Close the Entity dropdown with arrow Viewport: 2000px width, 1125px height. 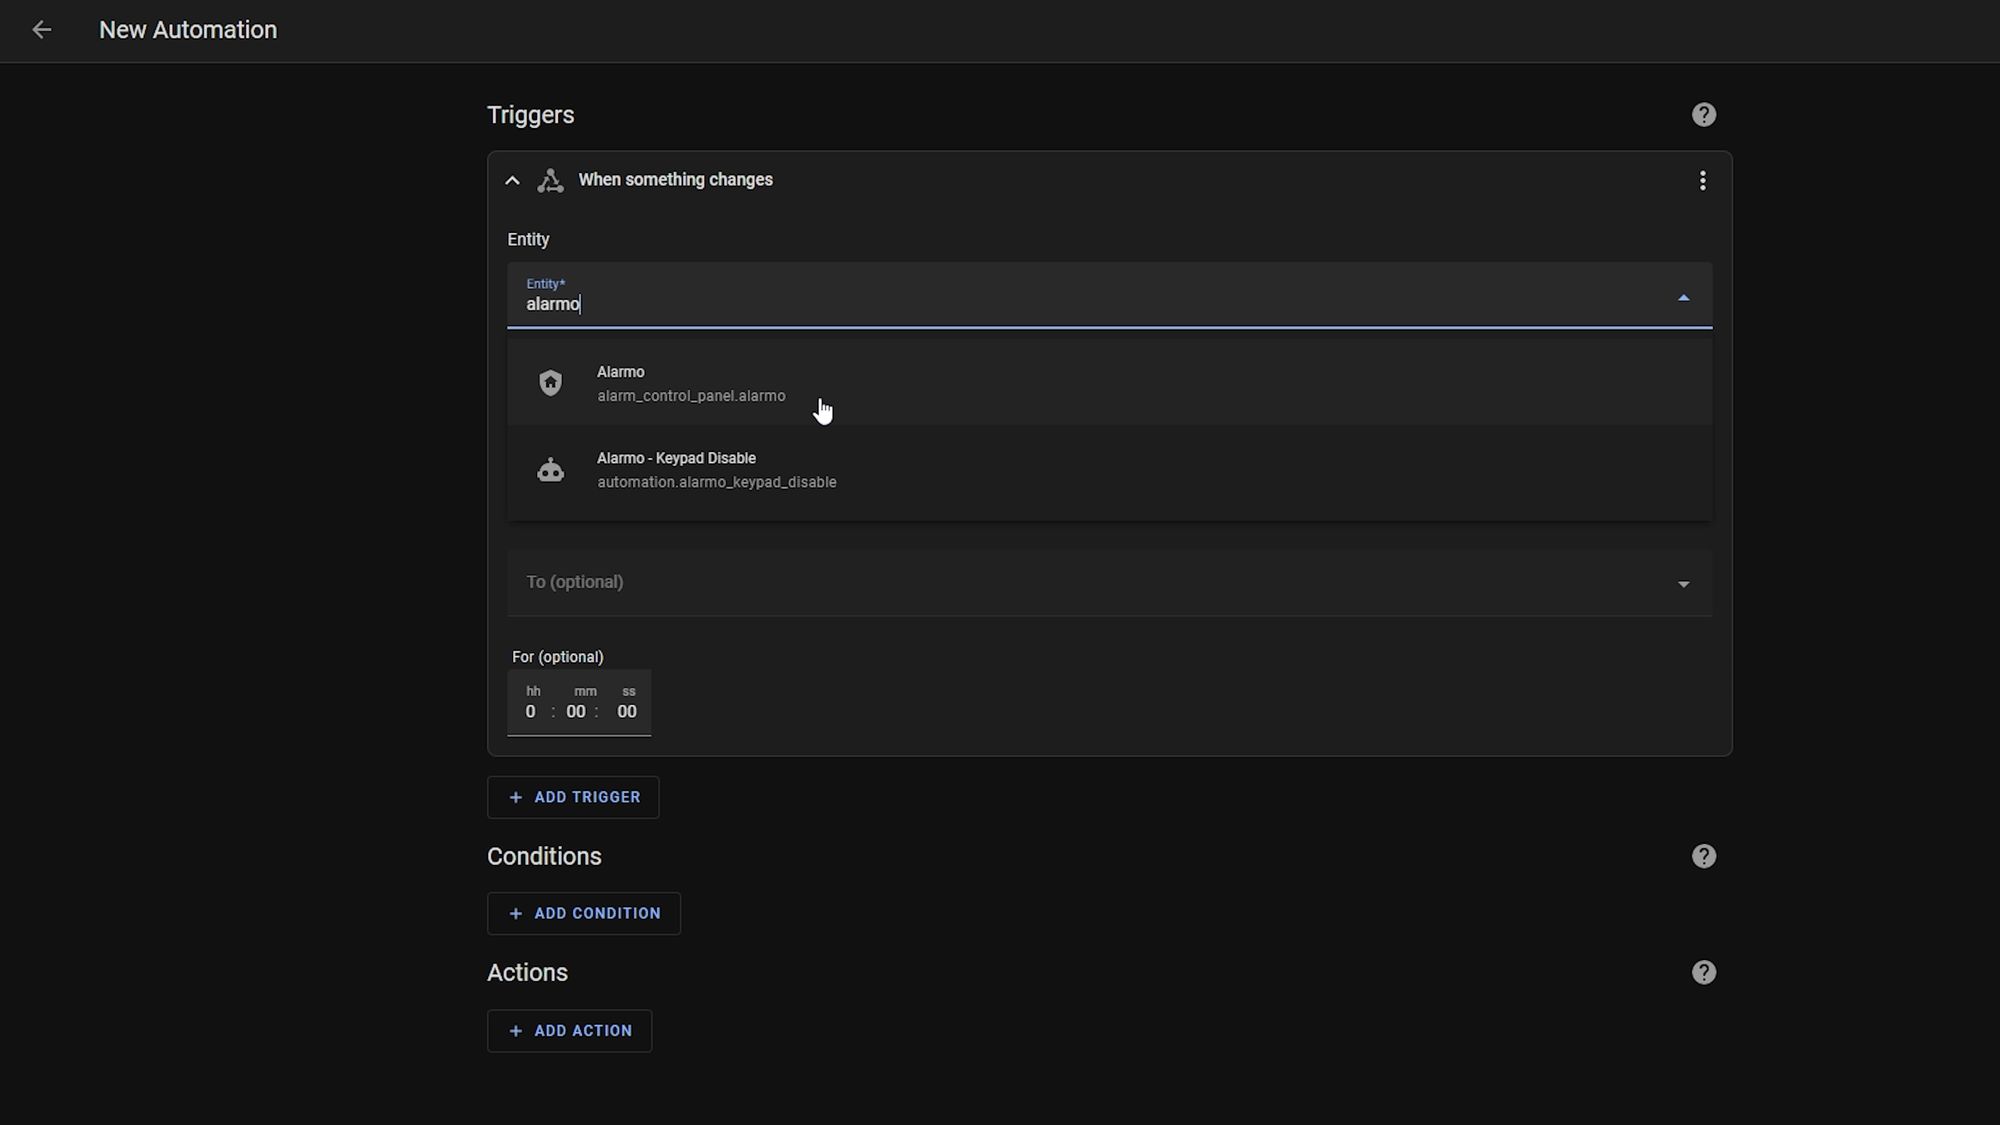1683,298
